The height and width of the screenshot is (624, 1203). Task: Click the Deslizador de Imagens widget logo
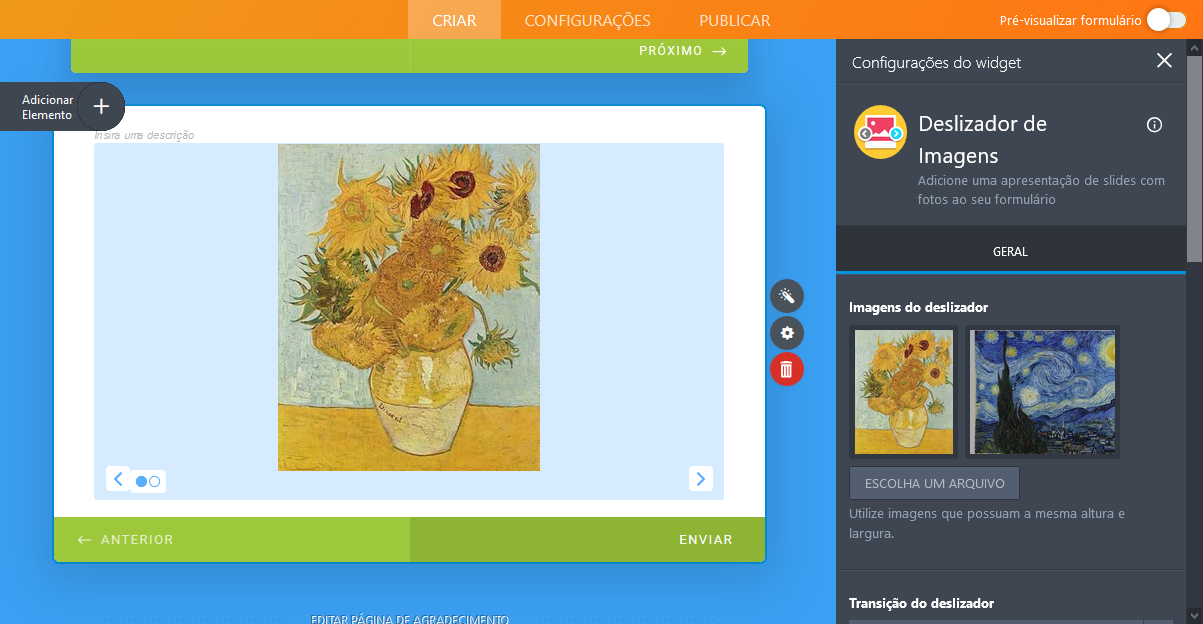tap(880, 132)
